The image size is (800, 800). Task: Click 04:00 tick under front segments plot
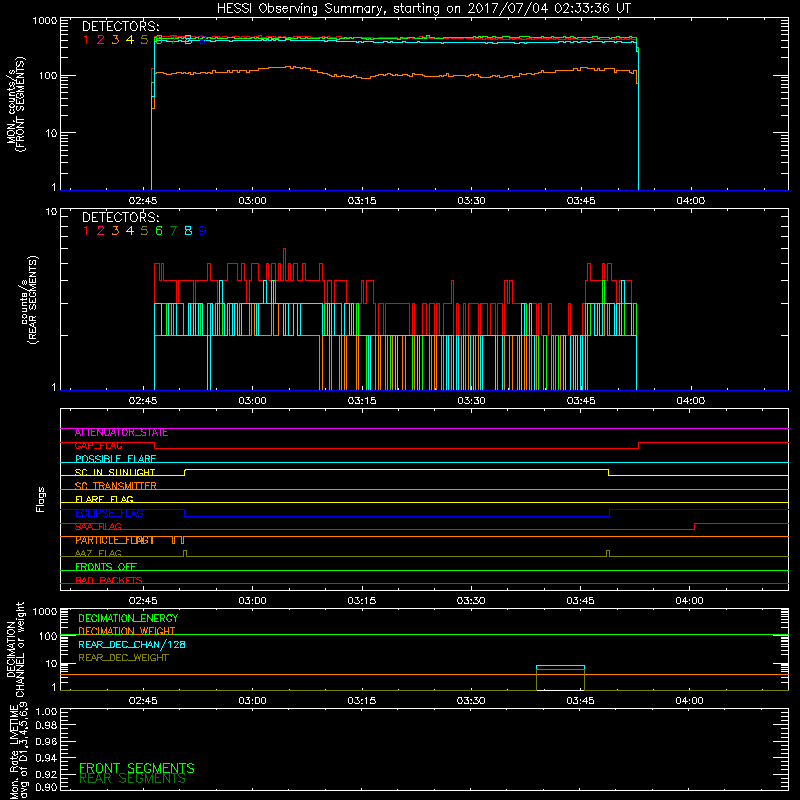[690, 201]
